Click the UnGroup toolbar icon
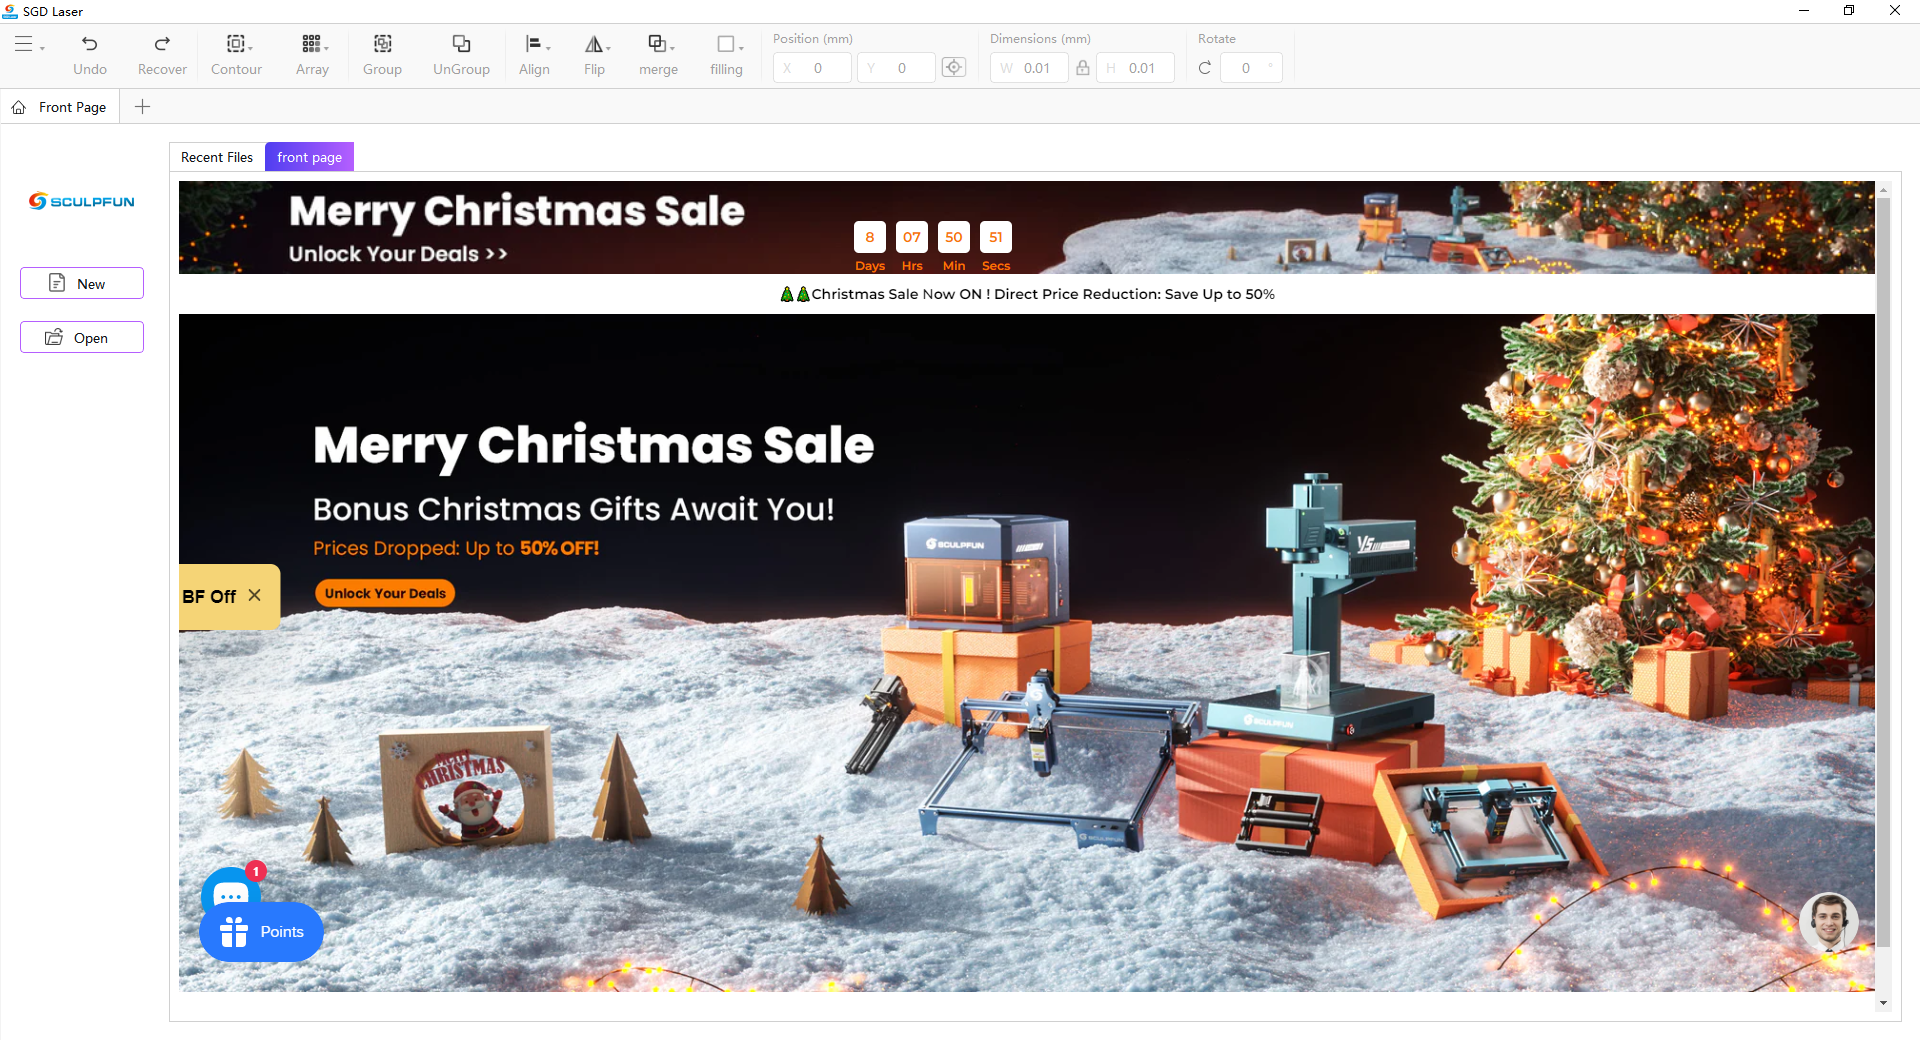The image size is (1920, 1040). (x=461, y=44)
